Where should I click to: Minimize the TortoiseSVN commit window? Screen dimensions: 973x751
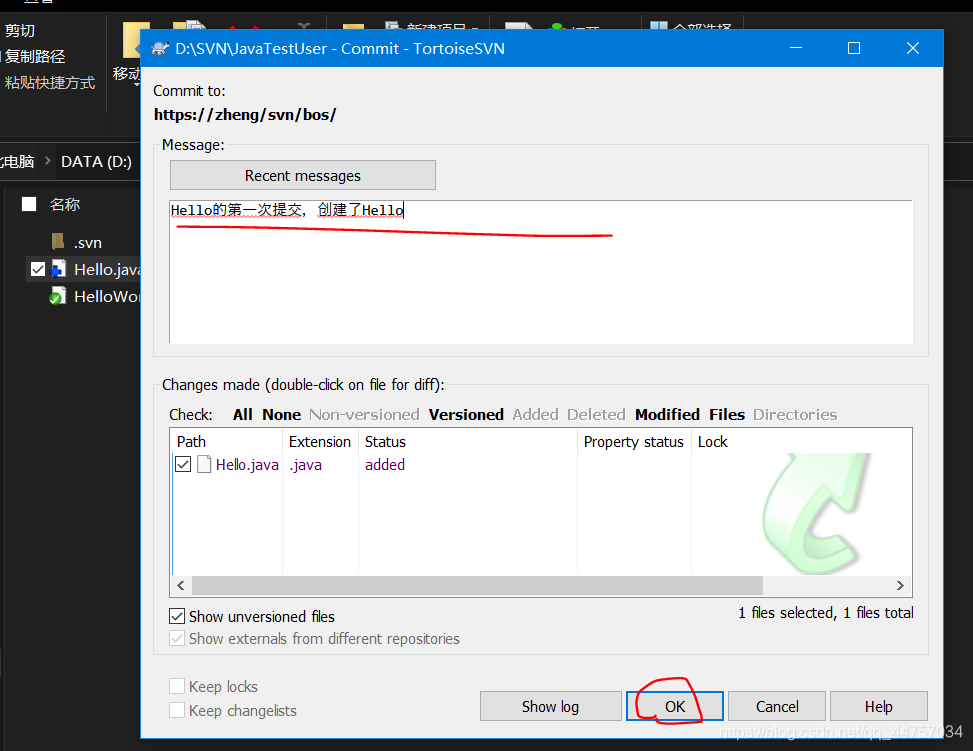(x=796, y=48)
